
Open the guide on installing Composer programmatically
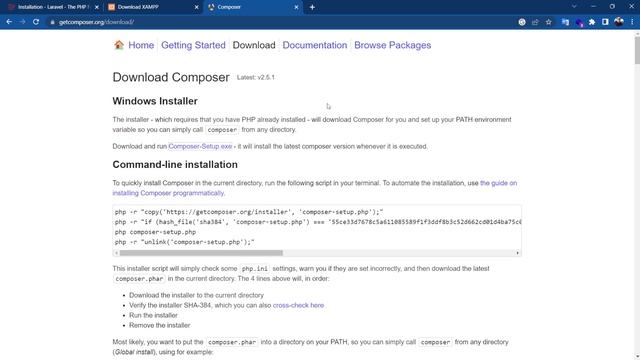tap(315, 188)
